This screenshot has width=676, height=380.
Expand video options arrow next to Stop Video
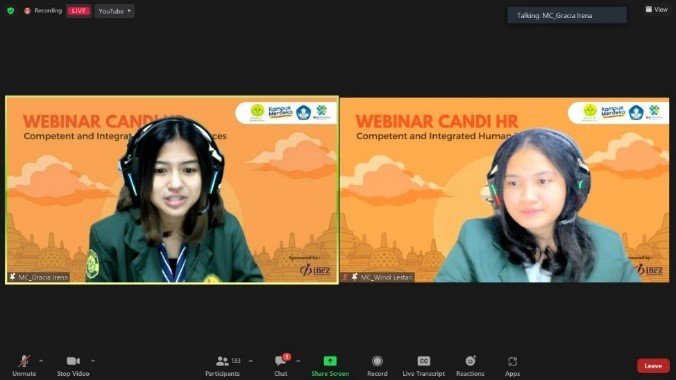[93, 361]
